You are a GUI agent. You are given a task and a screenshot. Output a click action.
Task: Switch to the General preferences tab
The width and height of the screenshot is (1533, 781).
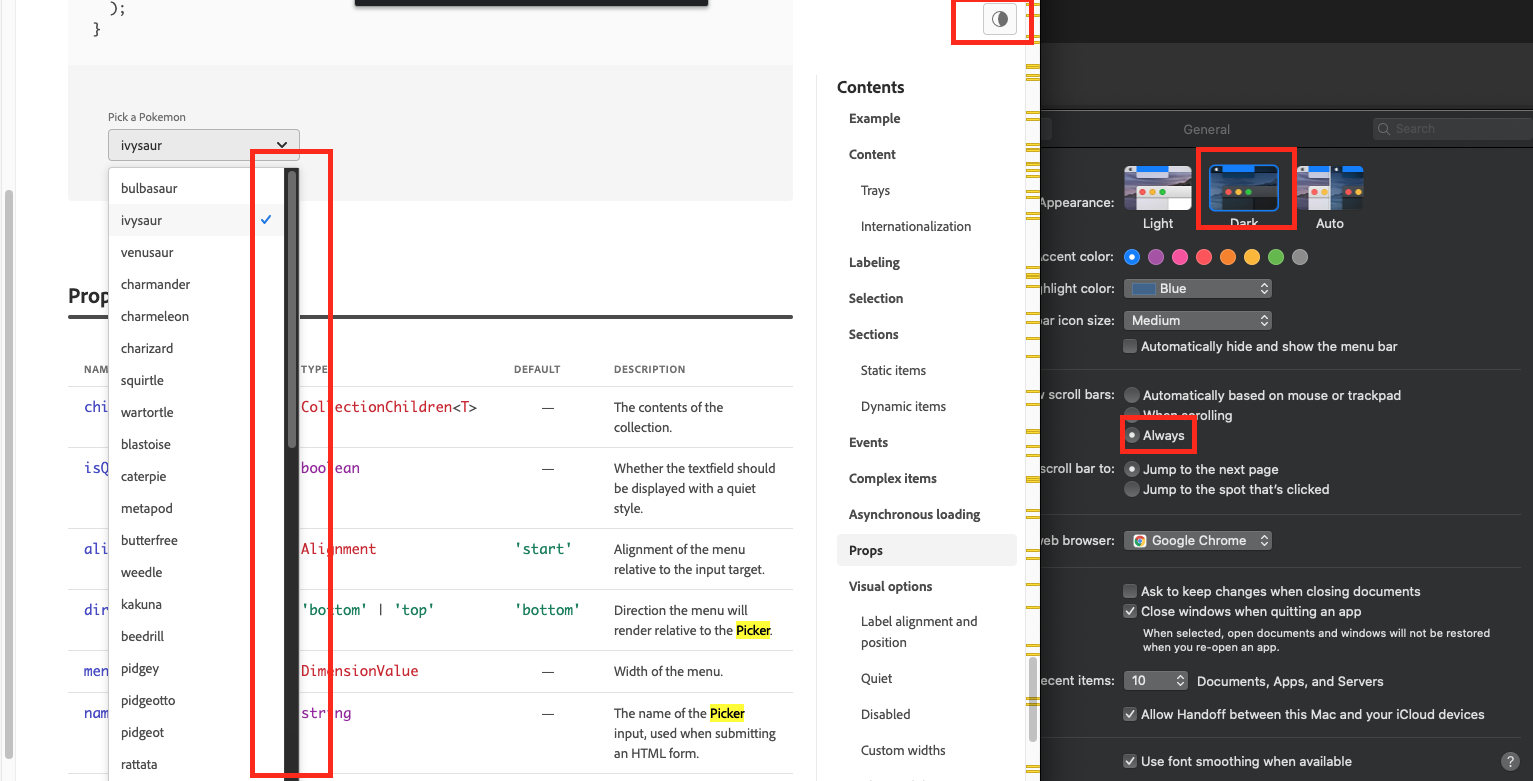[1206, 129]
